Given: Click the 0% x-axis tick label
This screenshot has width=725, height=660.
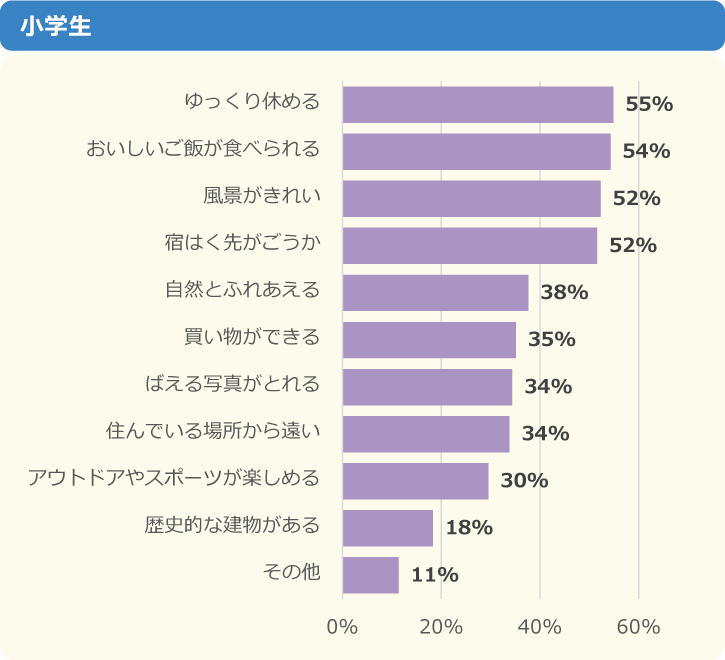Looking at the screenshot, I should click(342, 627).
